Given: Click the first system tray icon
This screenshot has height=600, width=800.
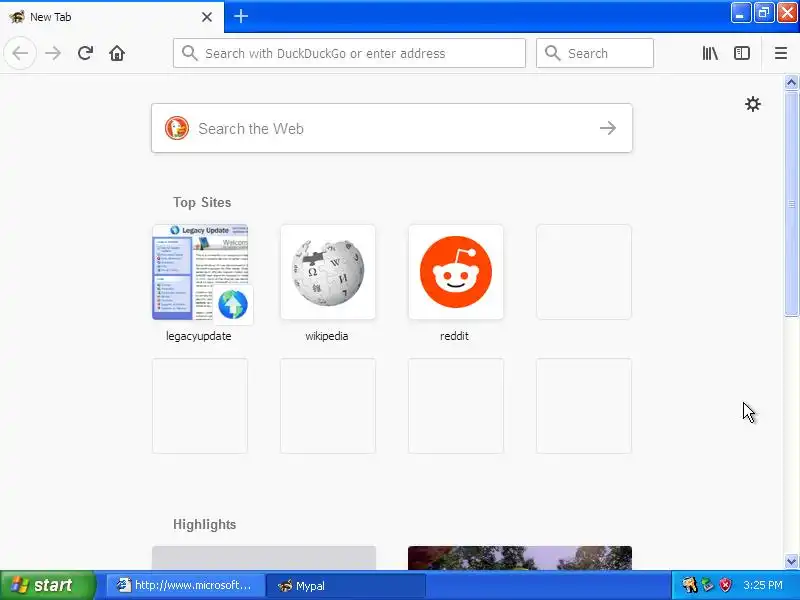Looking at the screenshot, I should pyautogui.click(x=689, y=585).
